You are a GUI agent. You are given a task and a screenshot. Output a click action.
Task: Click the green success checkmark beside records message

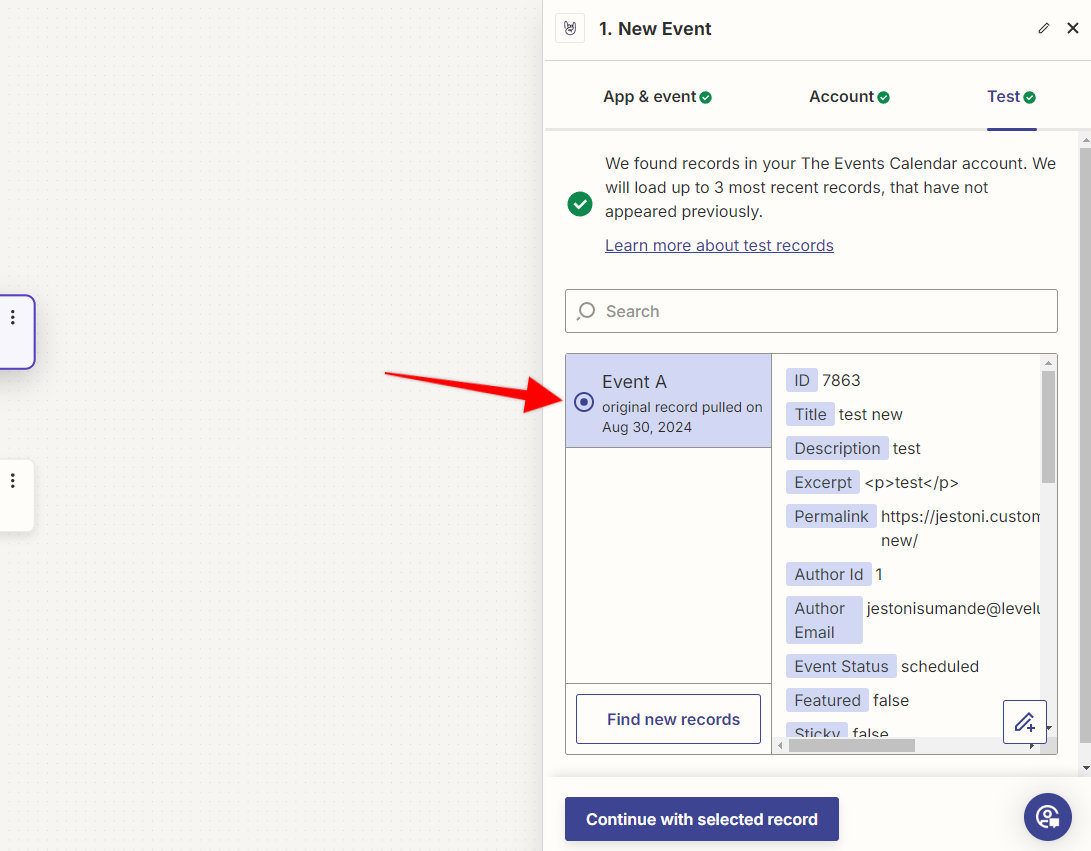point(580,204)
